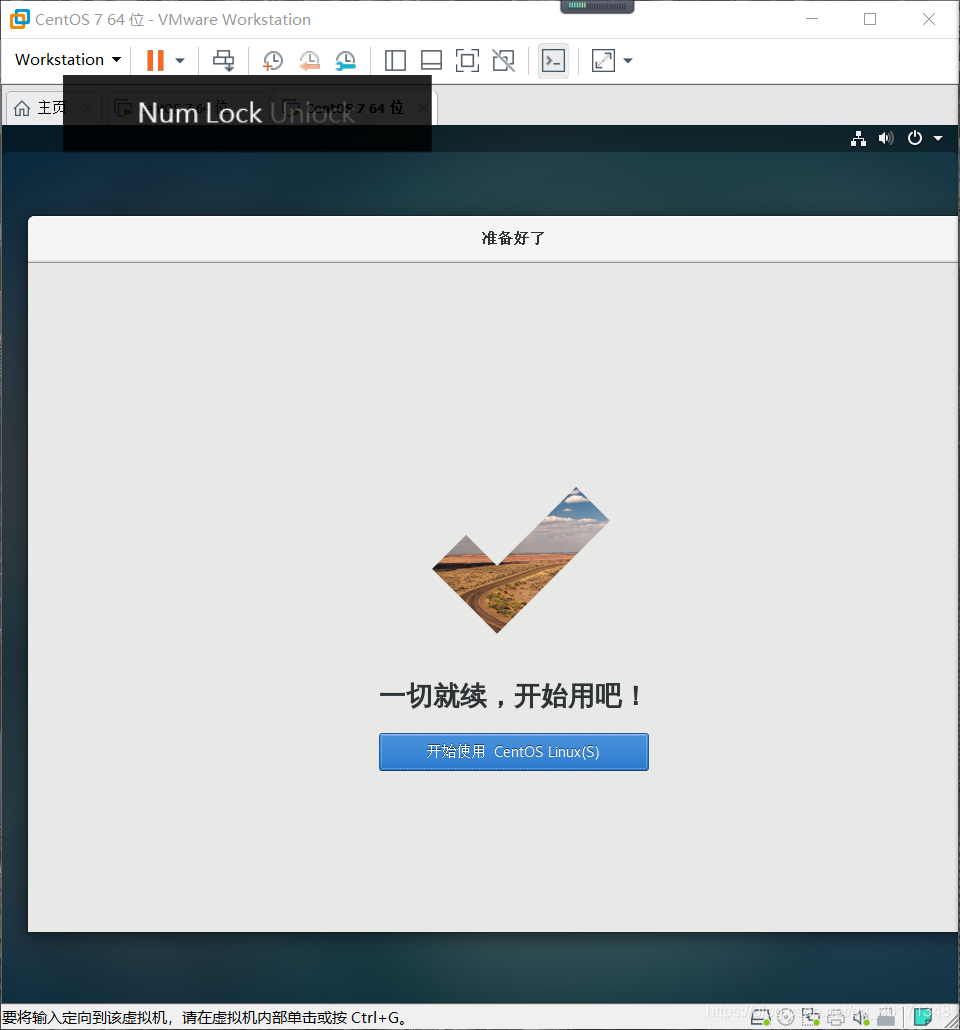Click the sound card status bar icon

(861, 1018)
